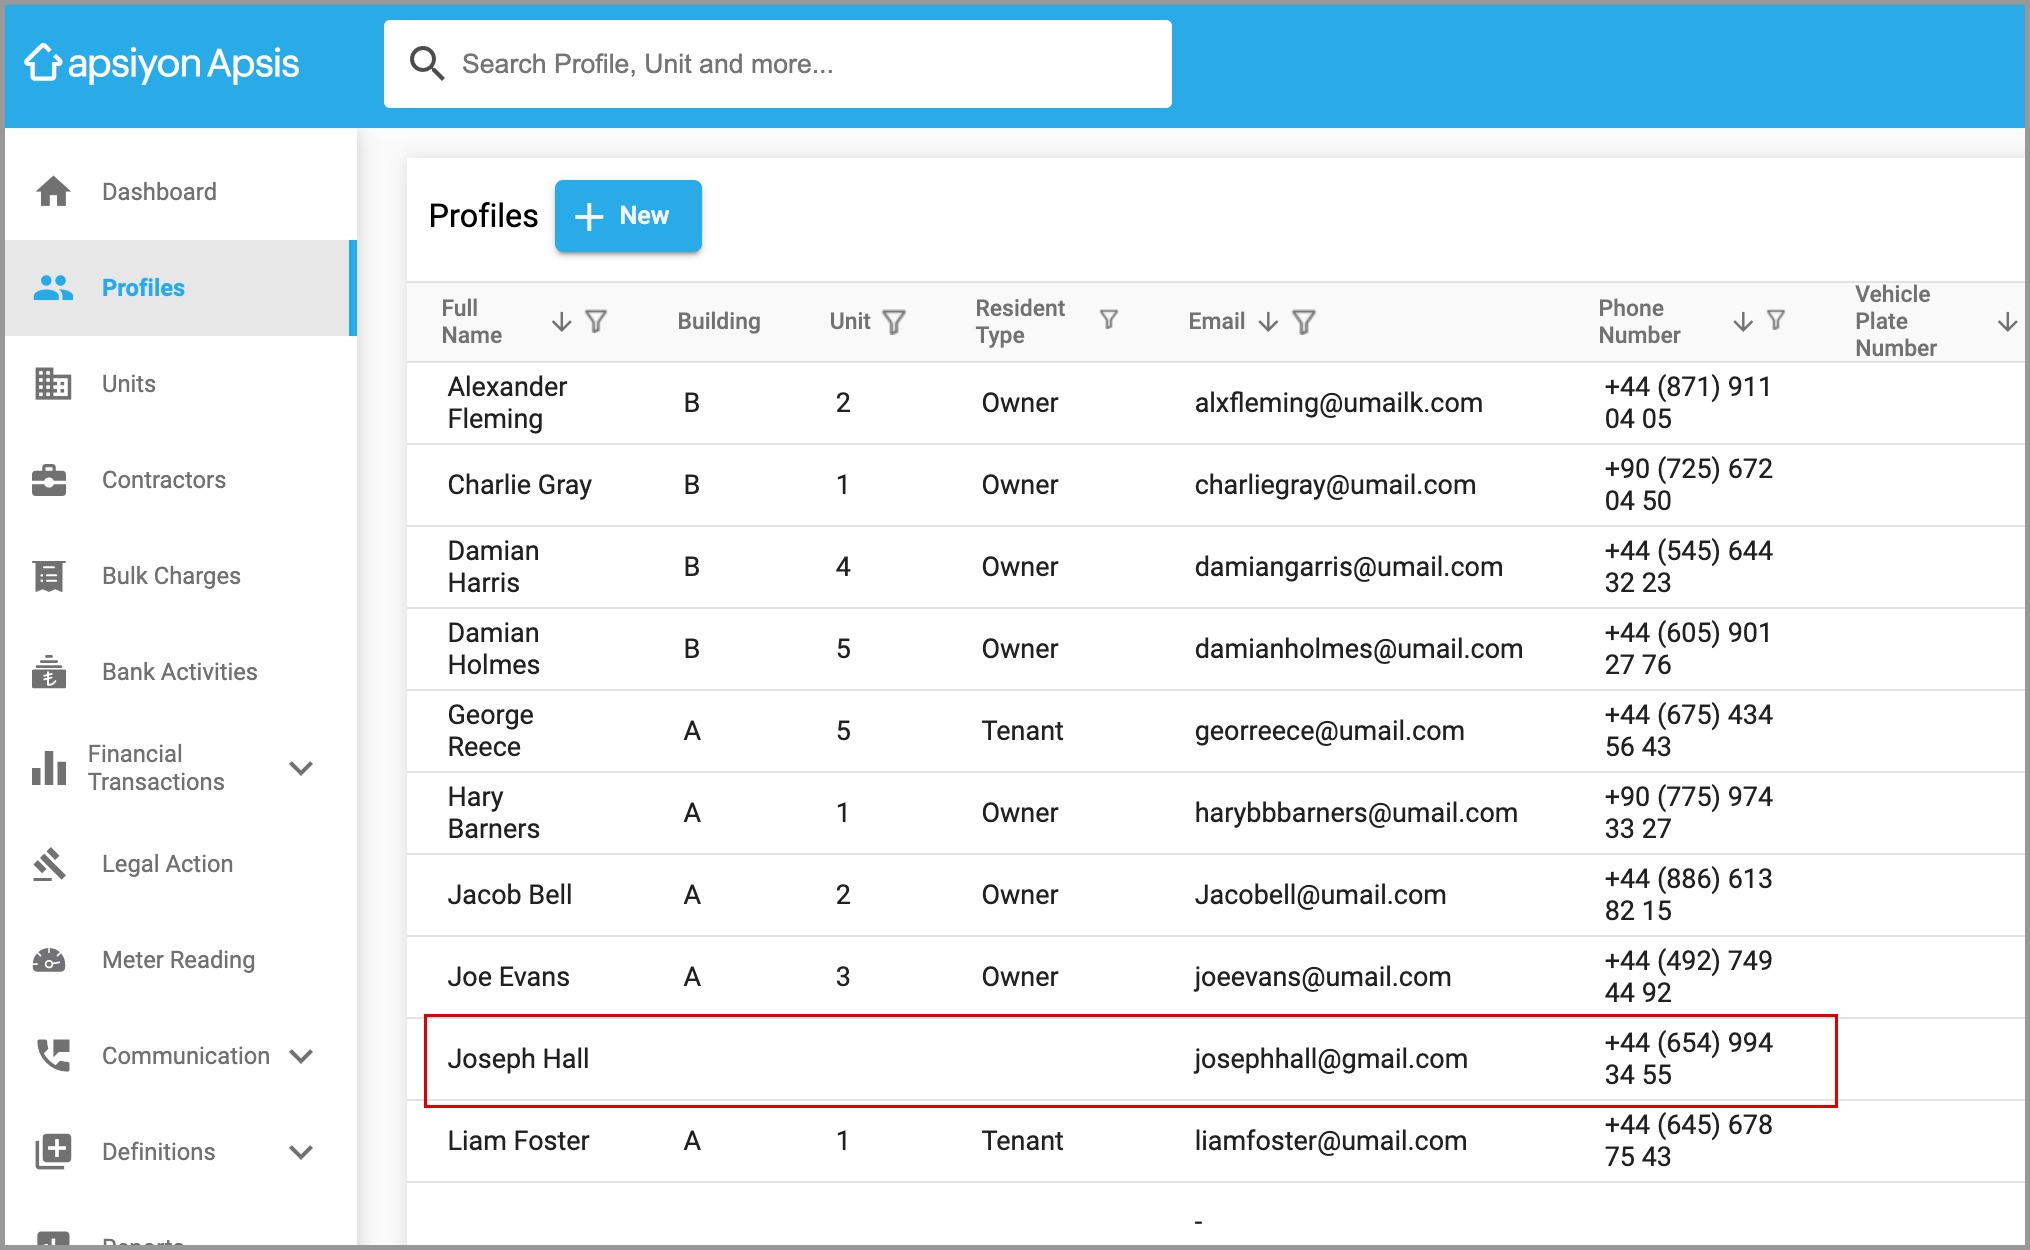Sort by Vehicle Plate Number arrow
Screen dimensions: 2030x1250
click(2006, 321)
